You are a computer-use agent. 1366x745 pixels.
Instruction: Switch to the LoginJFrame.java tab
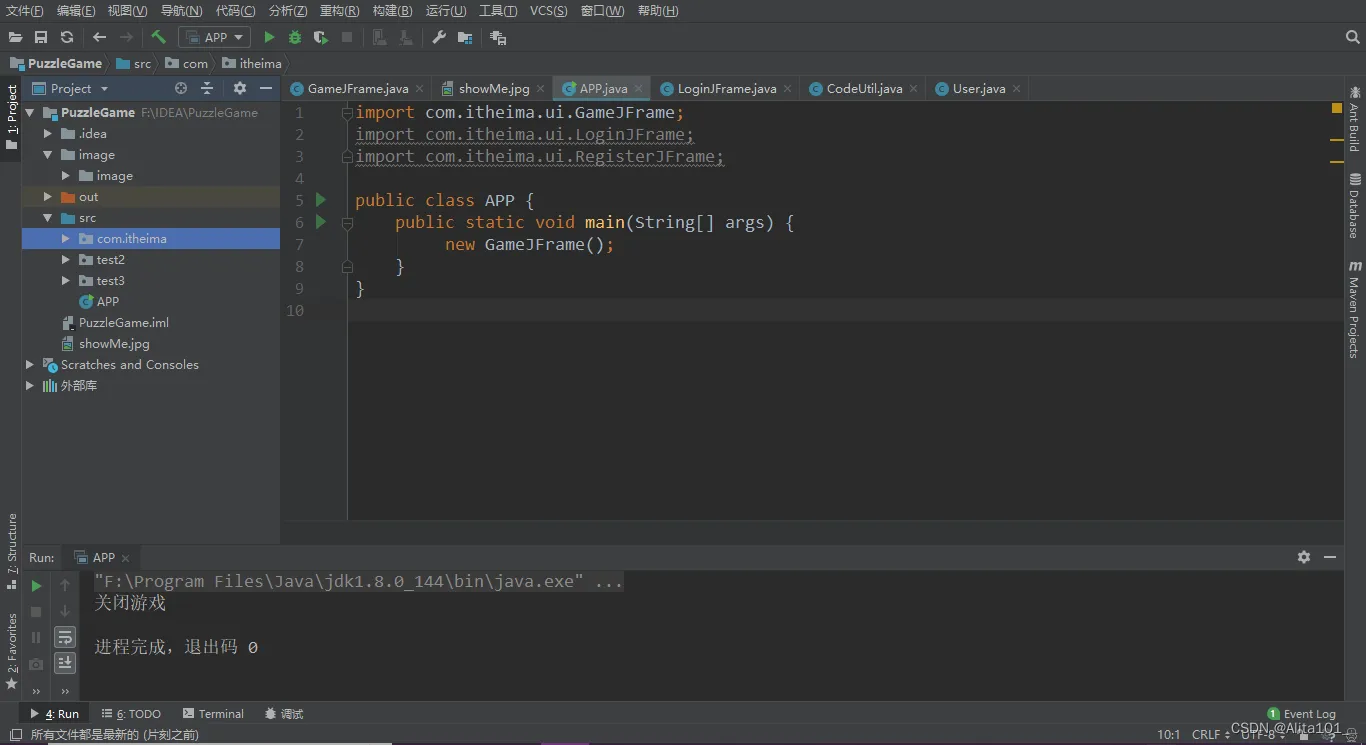click(x=727, y=89)
